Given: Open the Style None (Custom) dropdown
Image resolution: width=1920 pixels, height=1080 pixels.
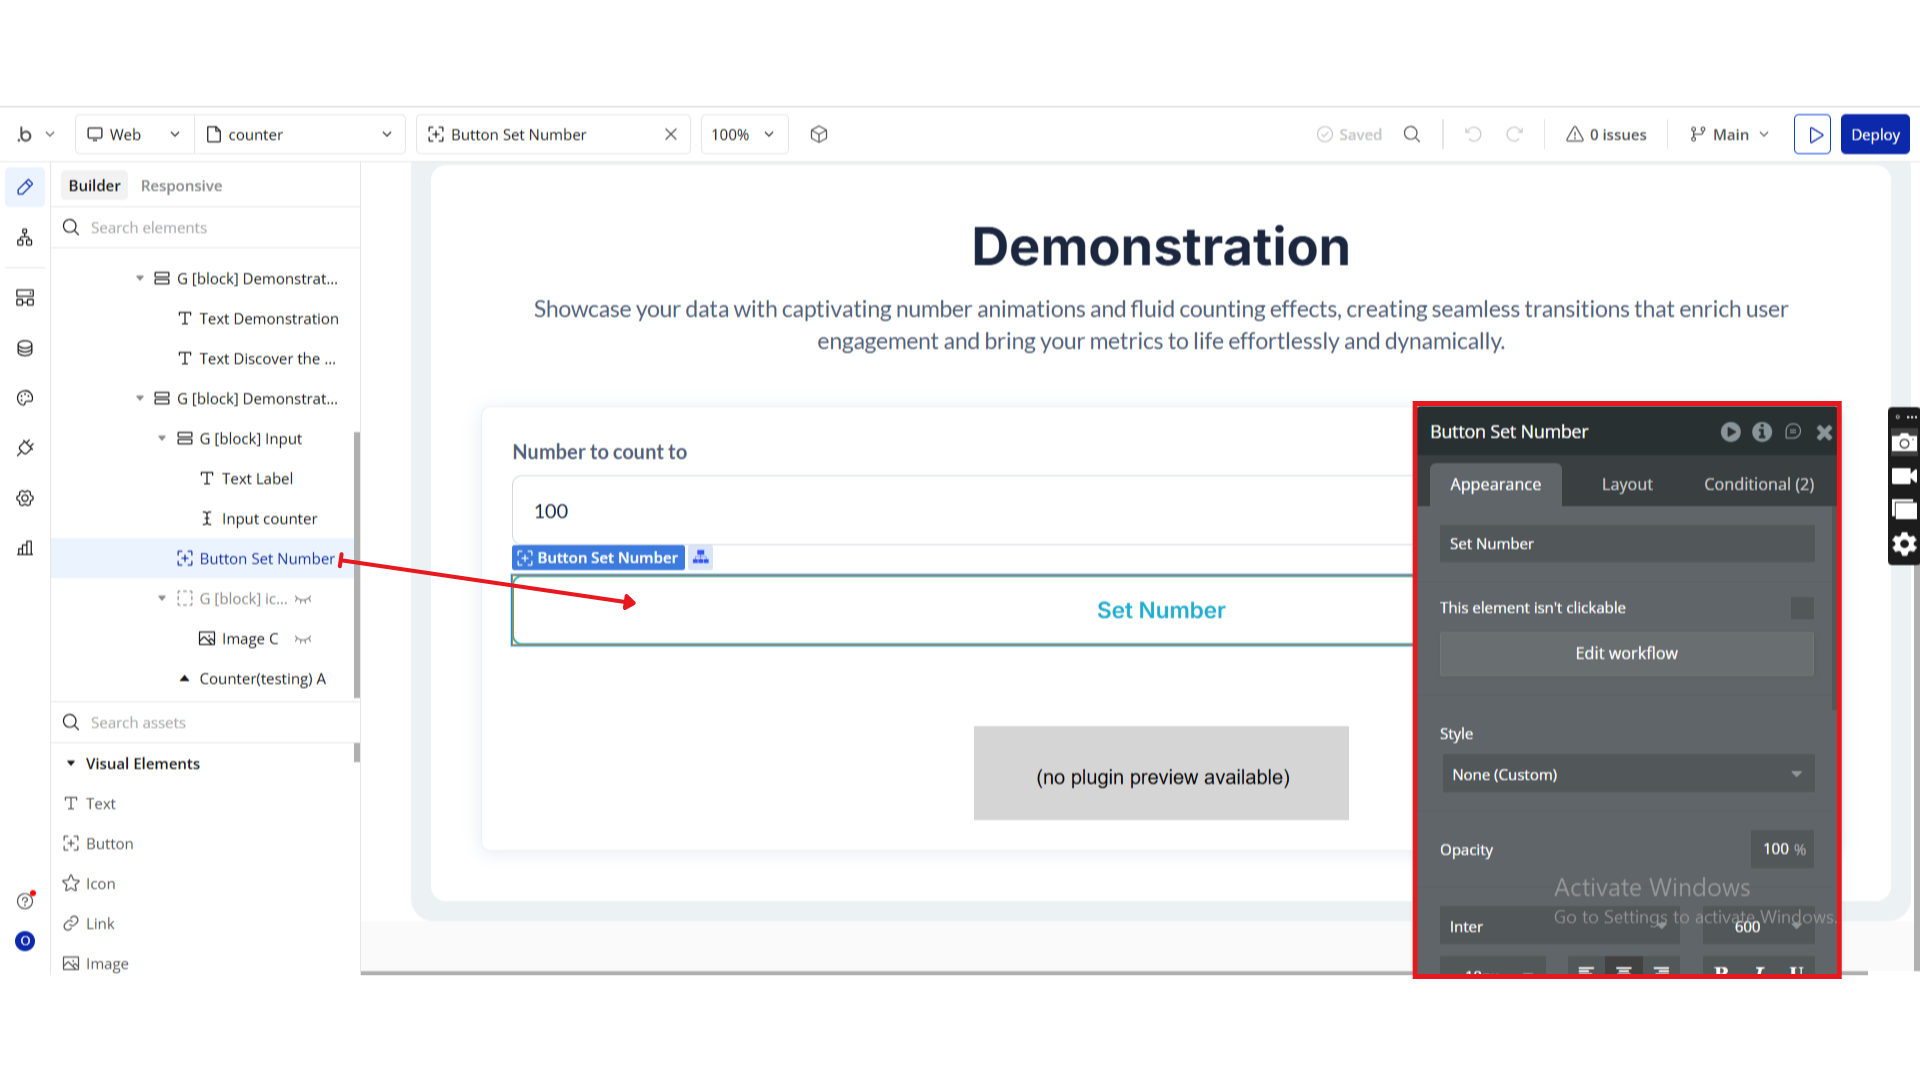Looking at the screenshot, I should click(1627, 775).
